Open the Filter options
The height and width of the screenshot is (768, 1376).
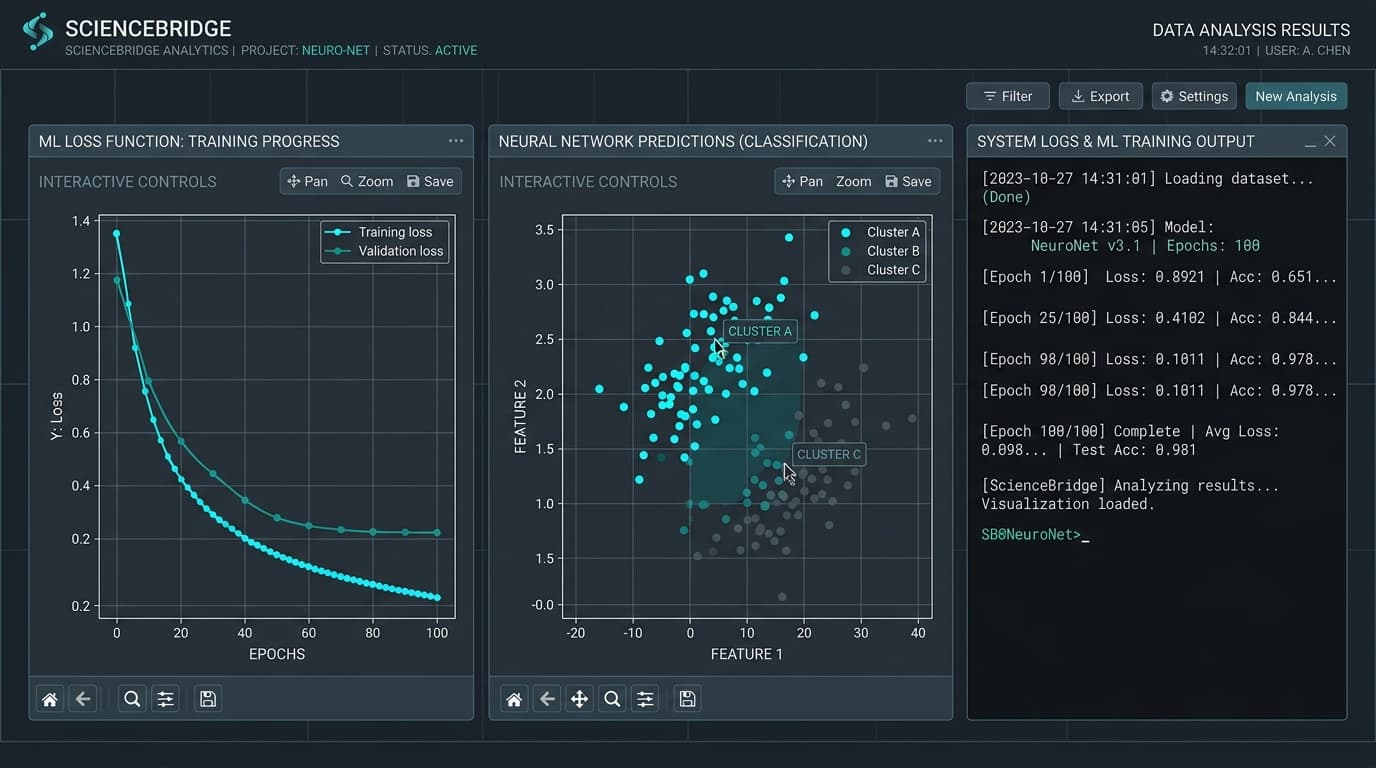coord(1007,96)
